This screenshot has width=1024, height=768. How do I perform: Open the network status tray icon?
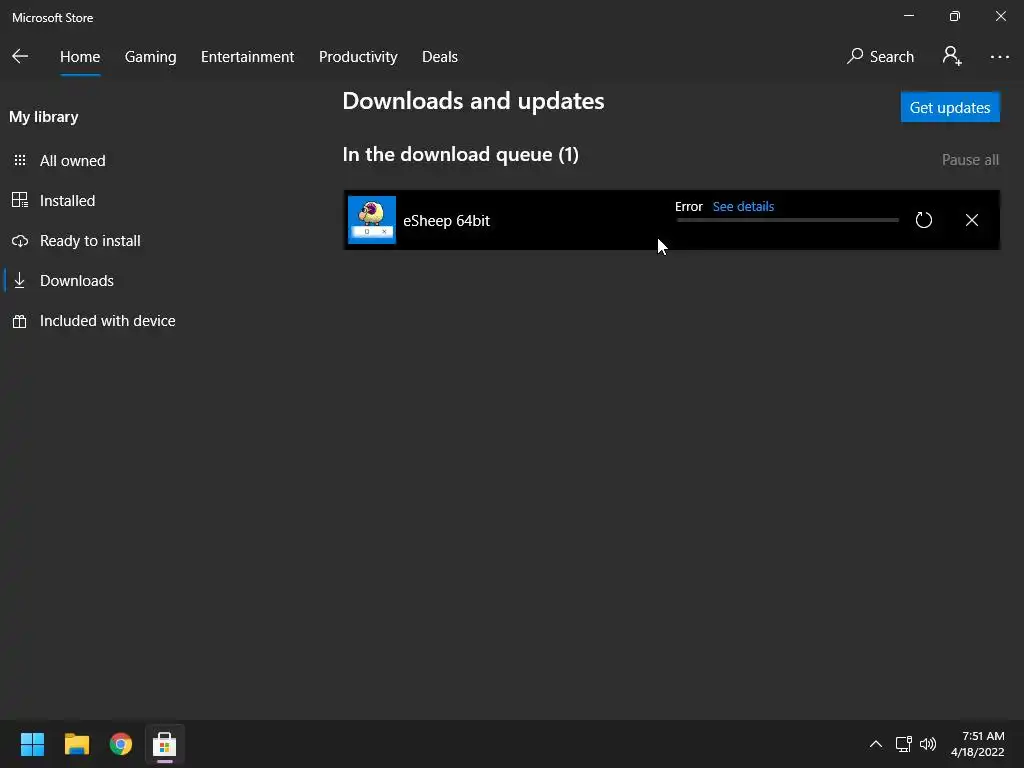pos(904,744)
